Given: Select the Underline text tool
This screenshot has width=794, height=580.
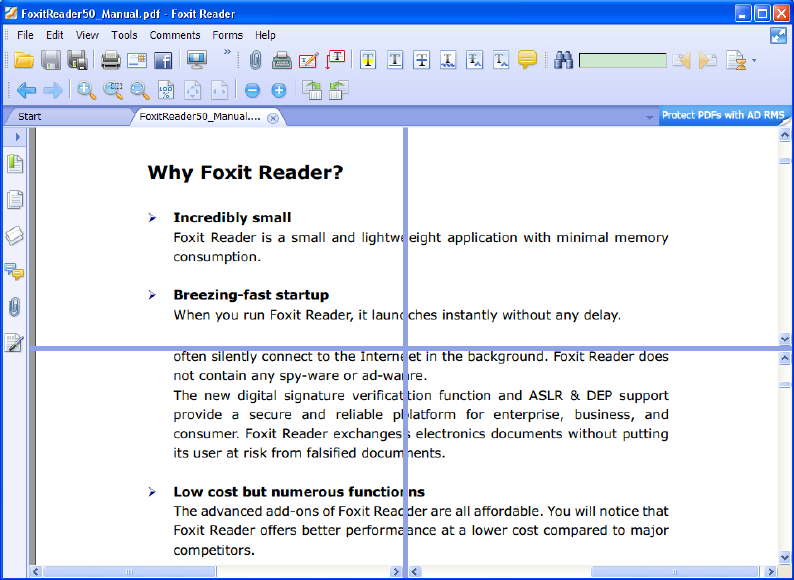Looking at the screenshot, I should [395, 60].
